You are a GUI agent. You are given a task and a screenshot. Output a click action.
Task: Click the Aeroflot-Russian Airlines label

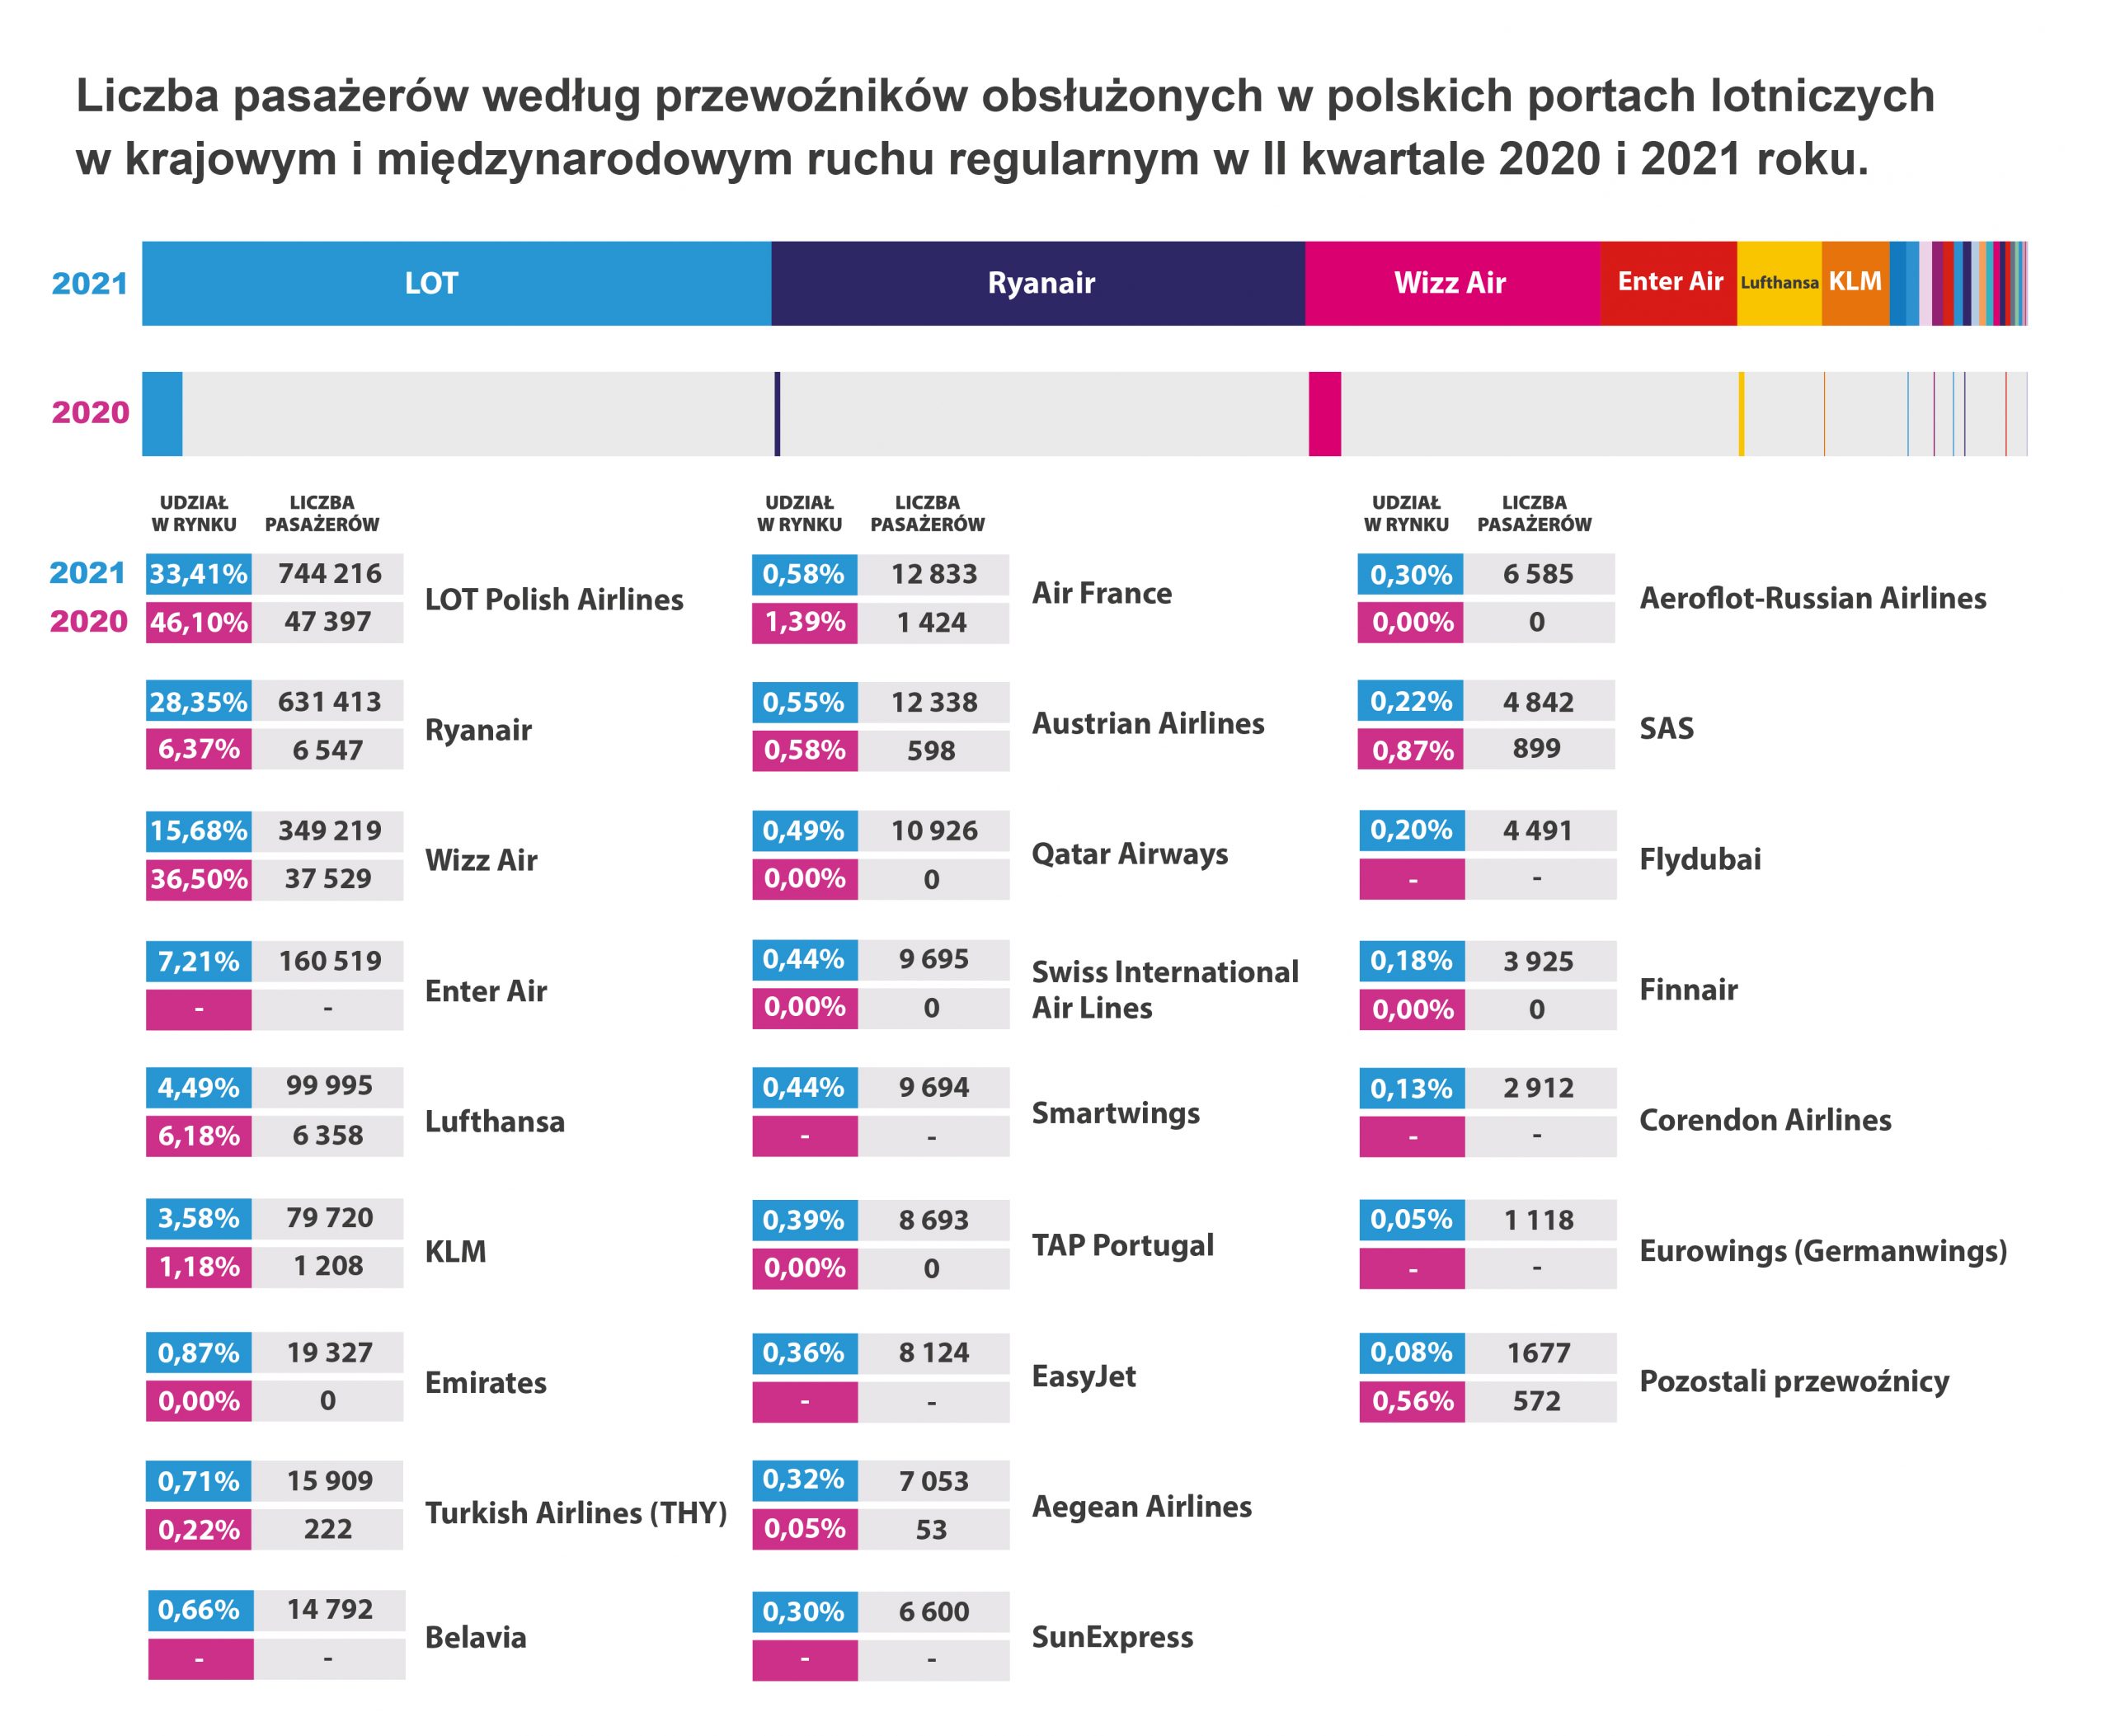pyautogui.click(x=1813, y=598)
